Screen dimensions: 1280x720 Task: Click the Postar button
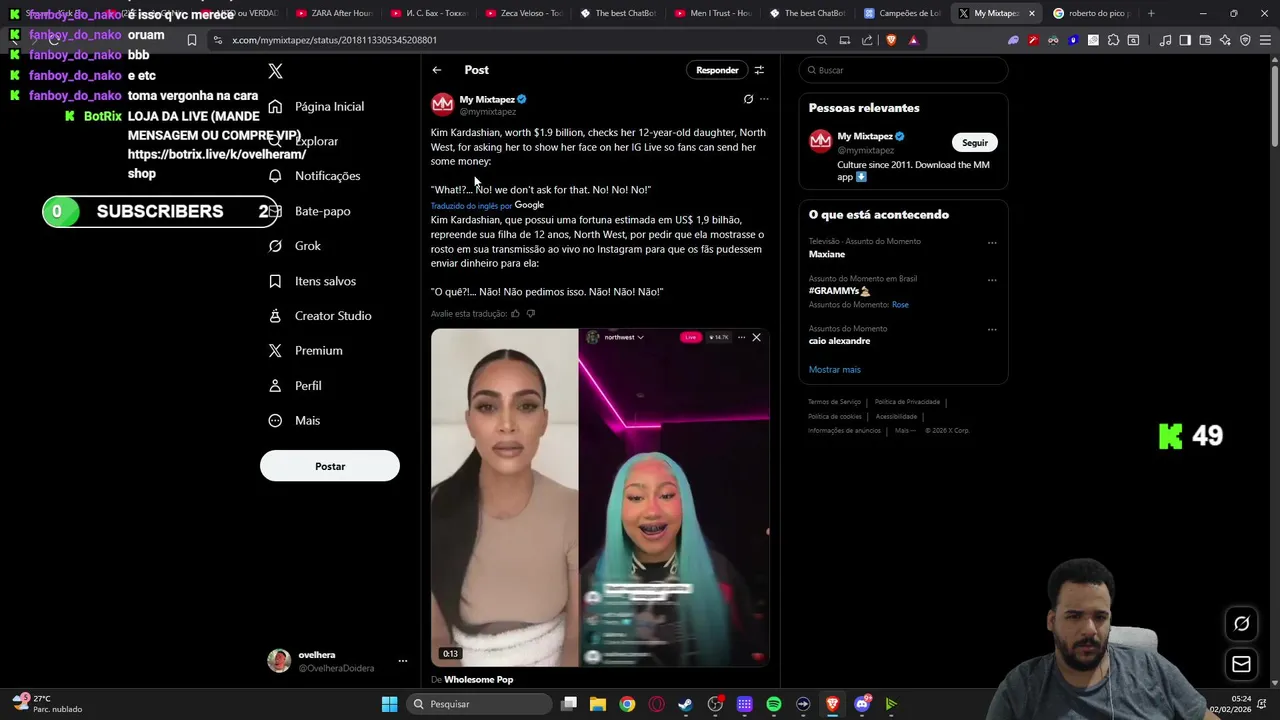pyautogui.click(x=330, y=466)
